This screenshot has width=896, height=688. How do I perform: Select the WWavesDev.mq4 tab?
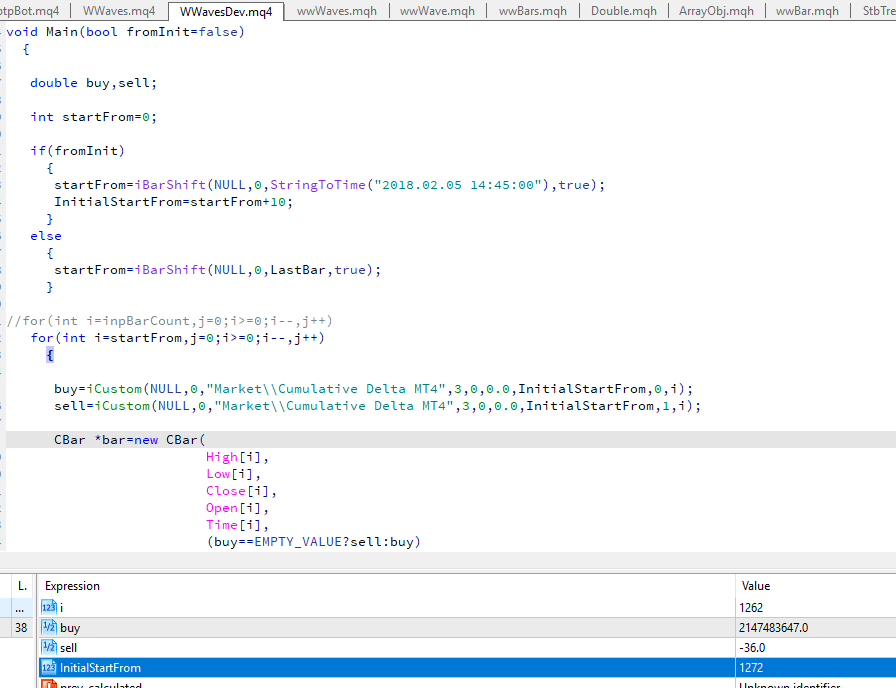(x=226, y=11)
